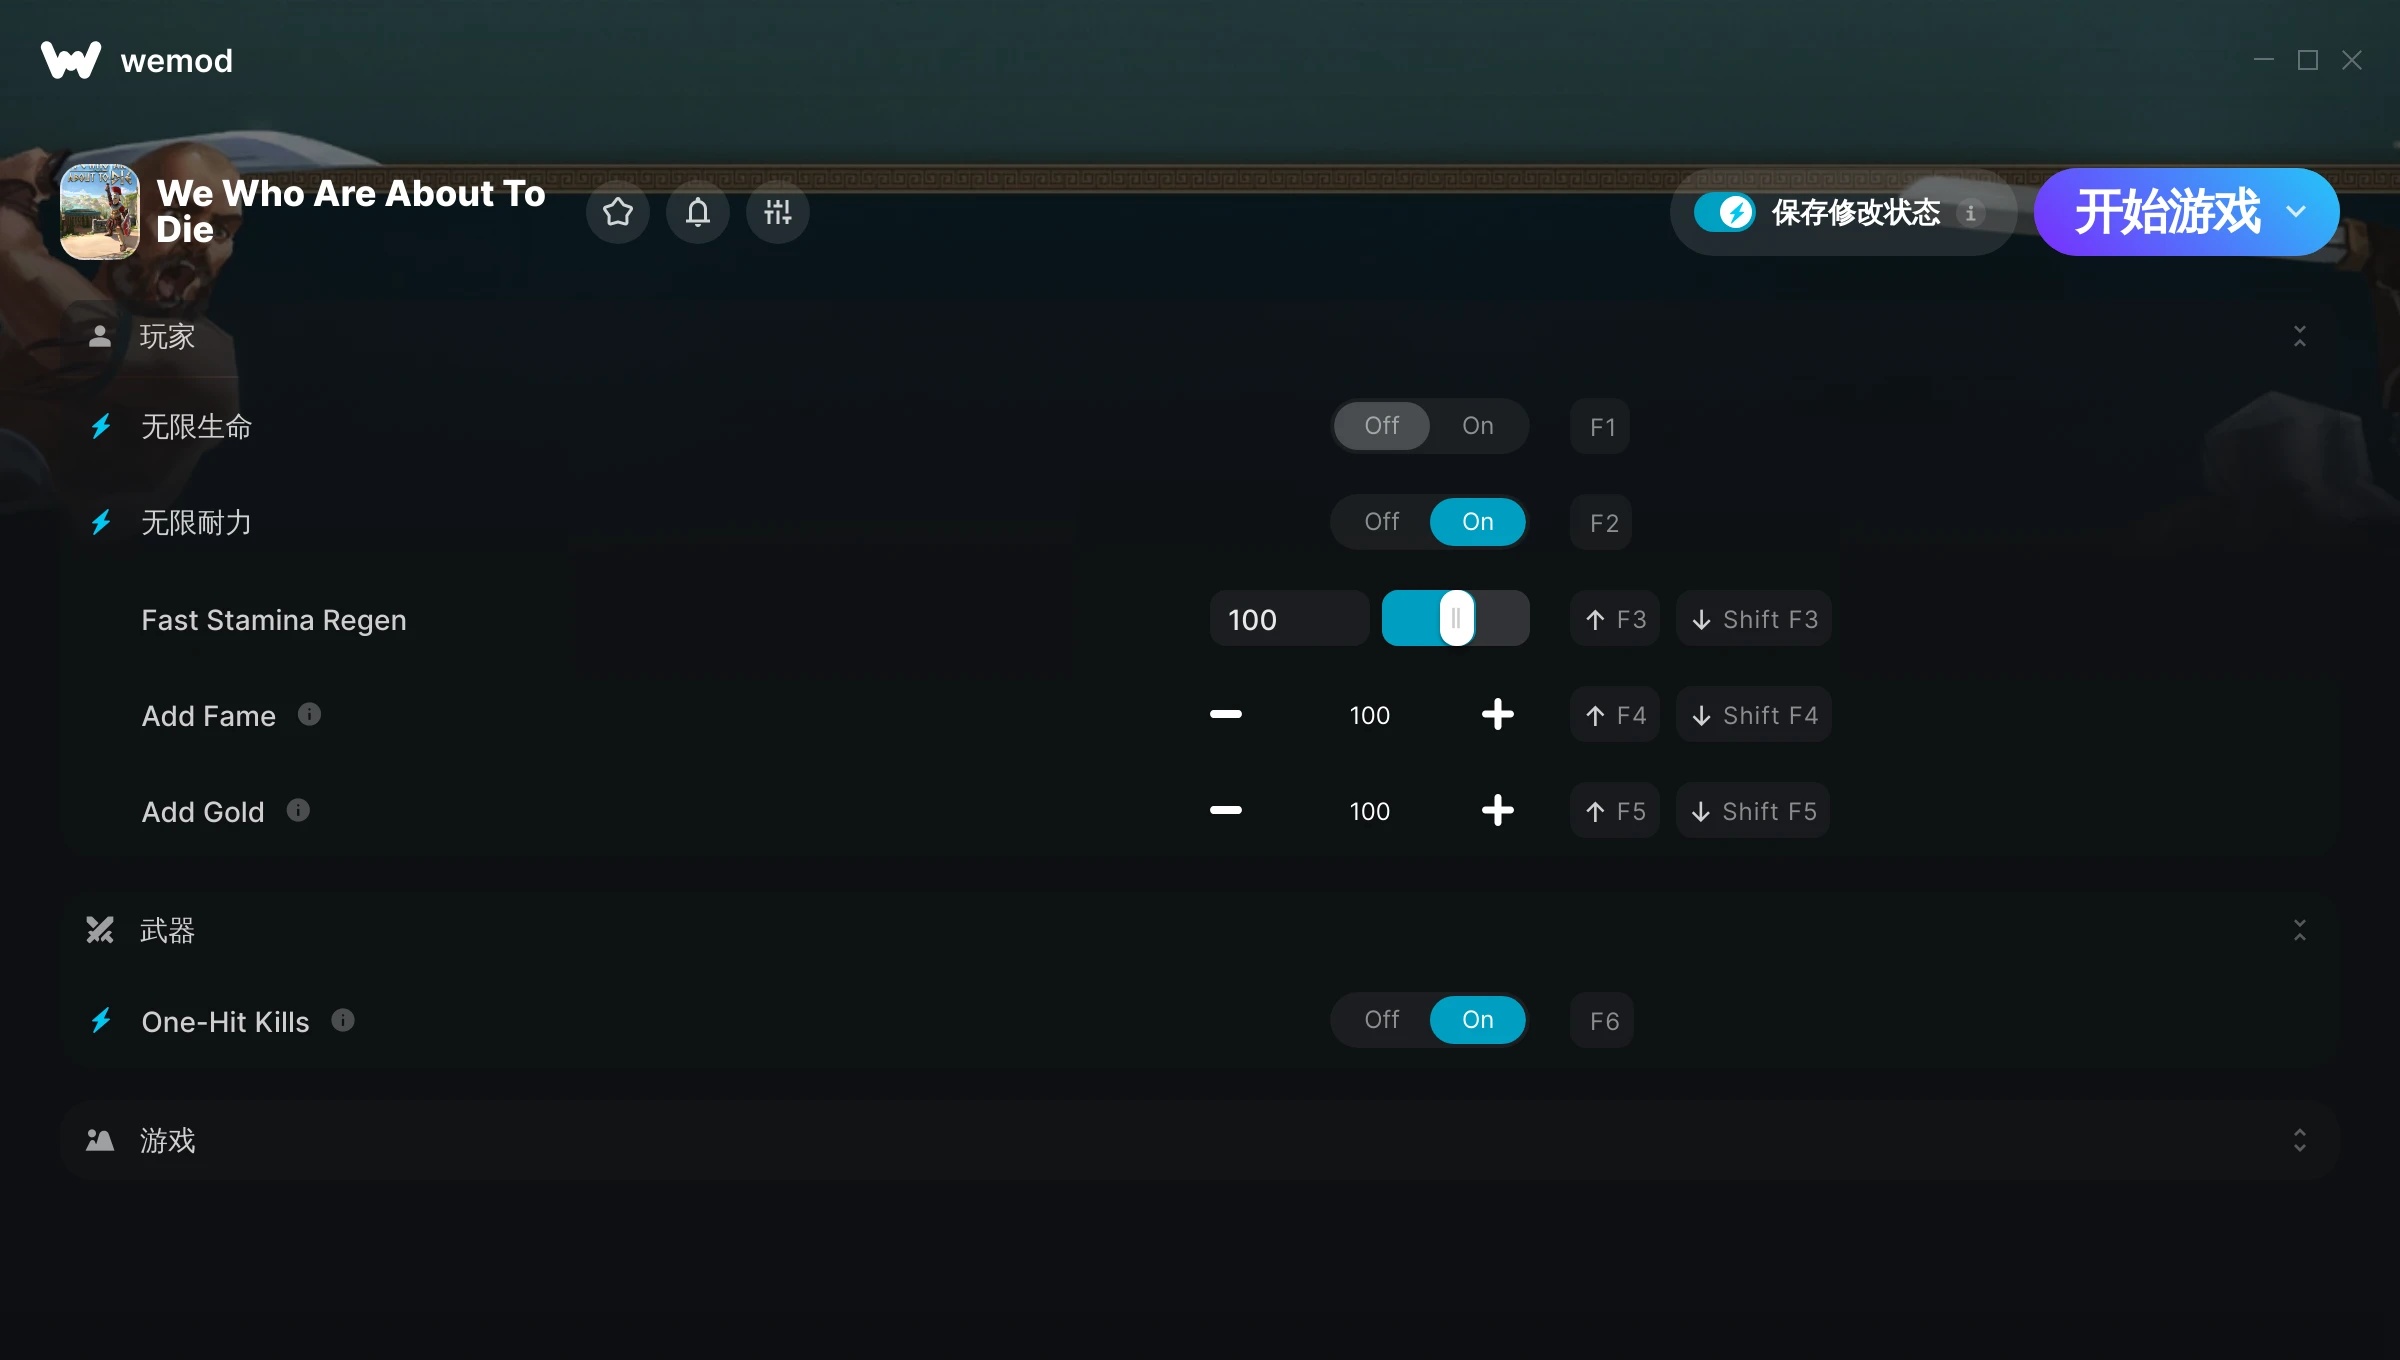
Task: Click the favorite star icon
Action: [x=617, y=212]
